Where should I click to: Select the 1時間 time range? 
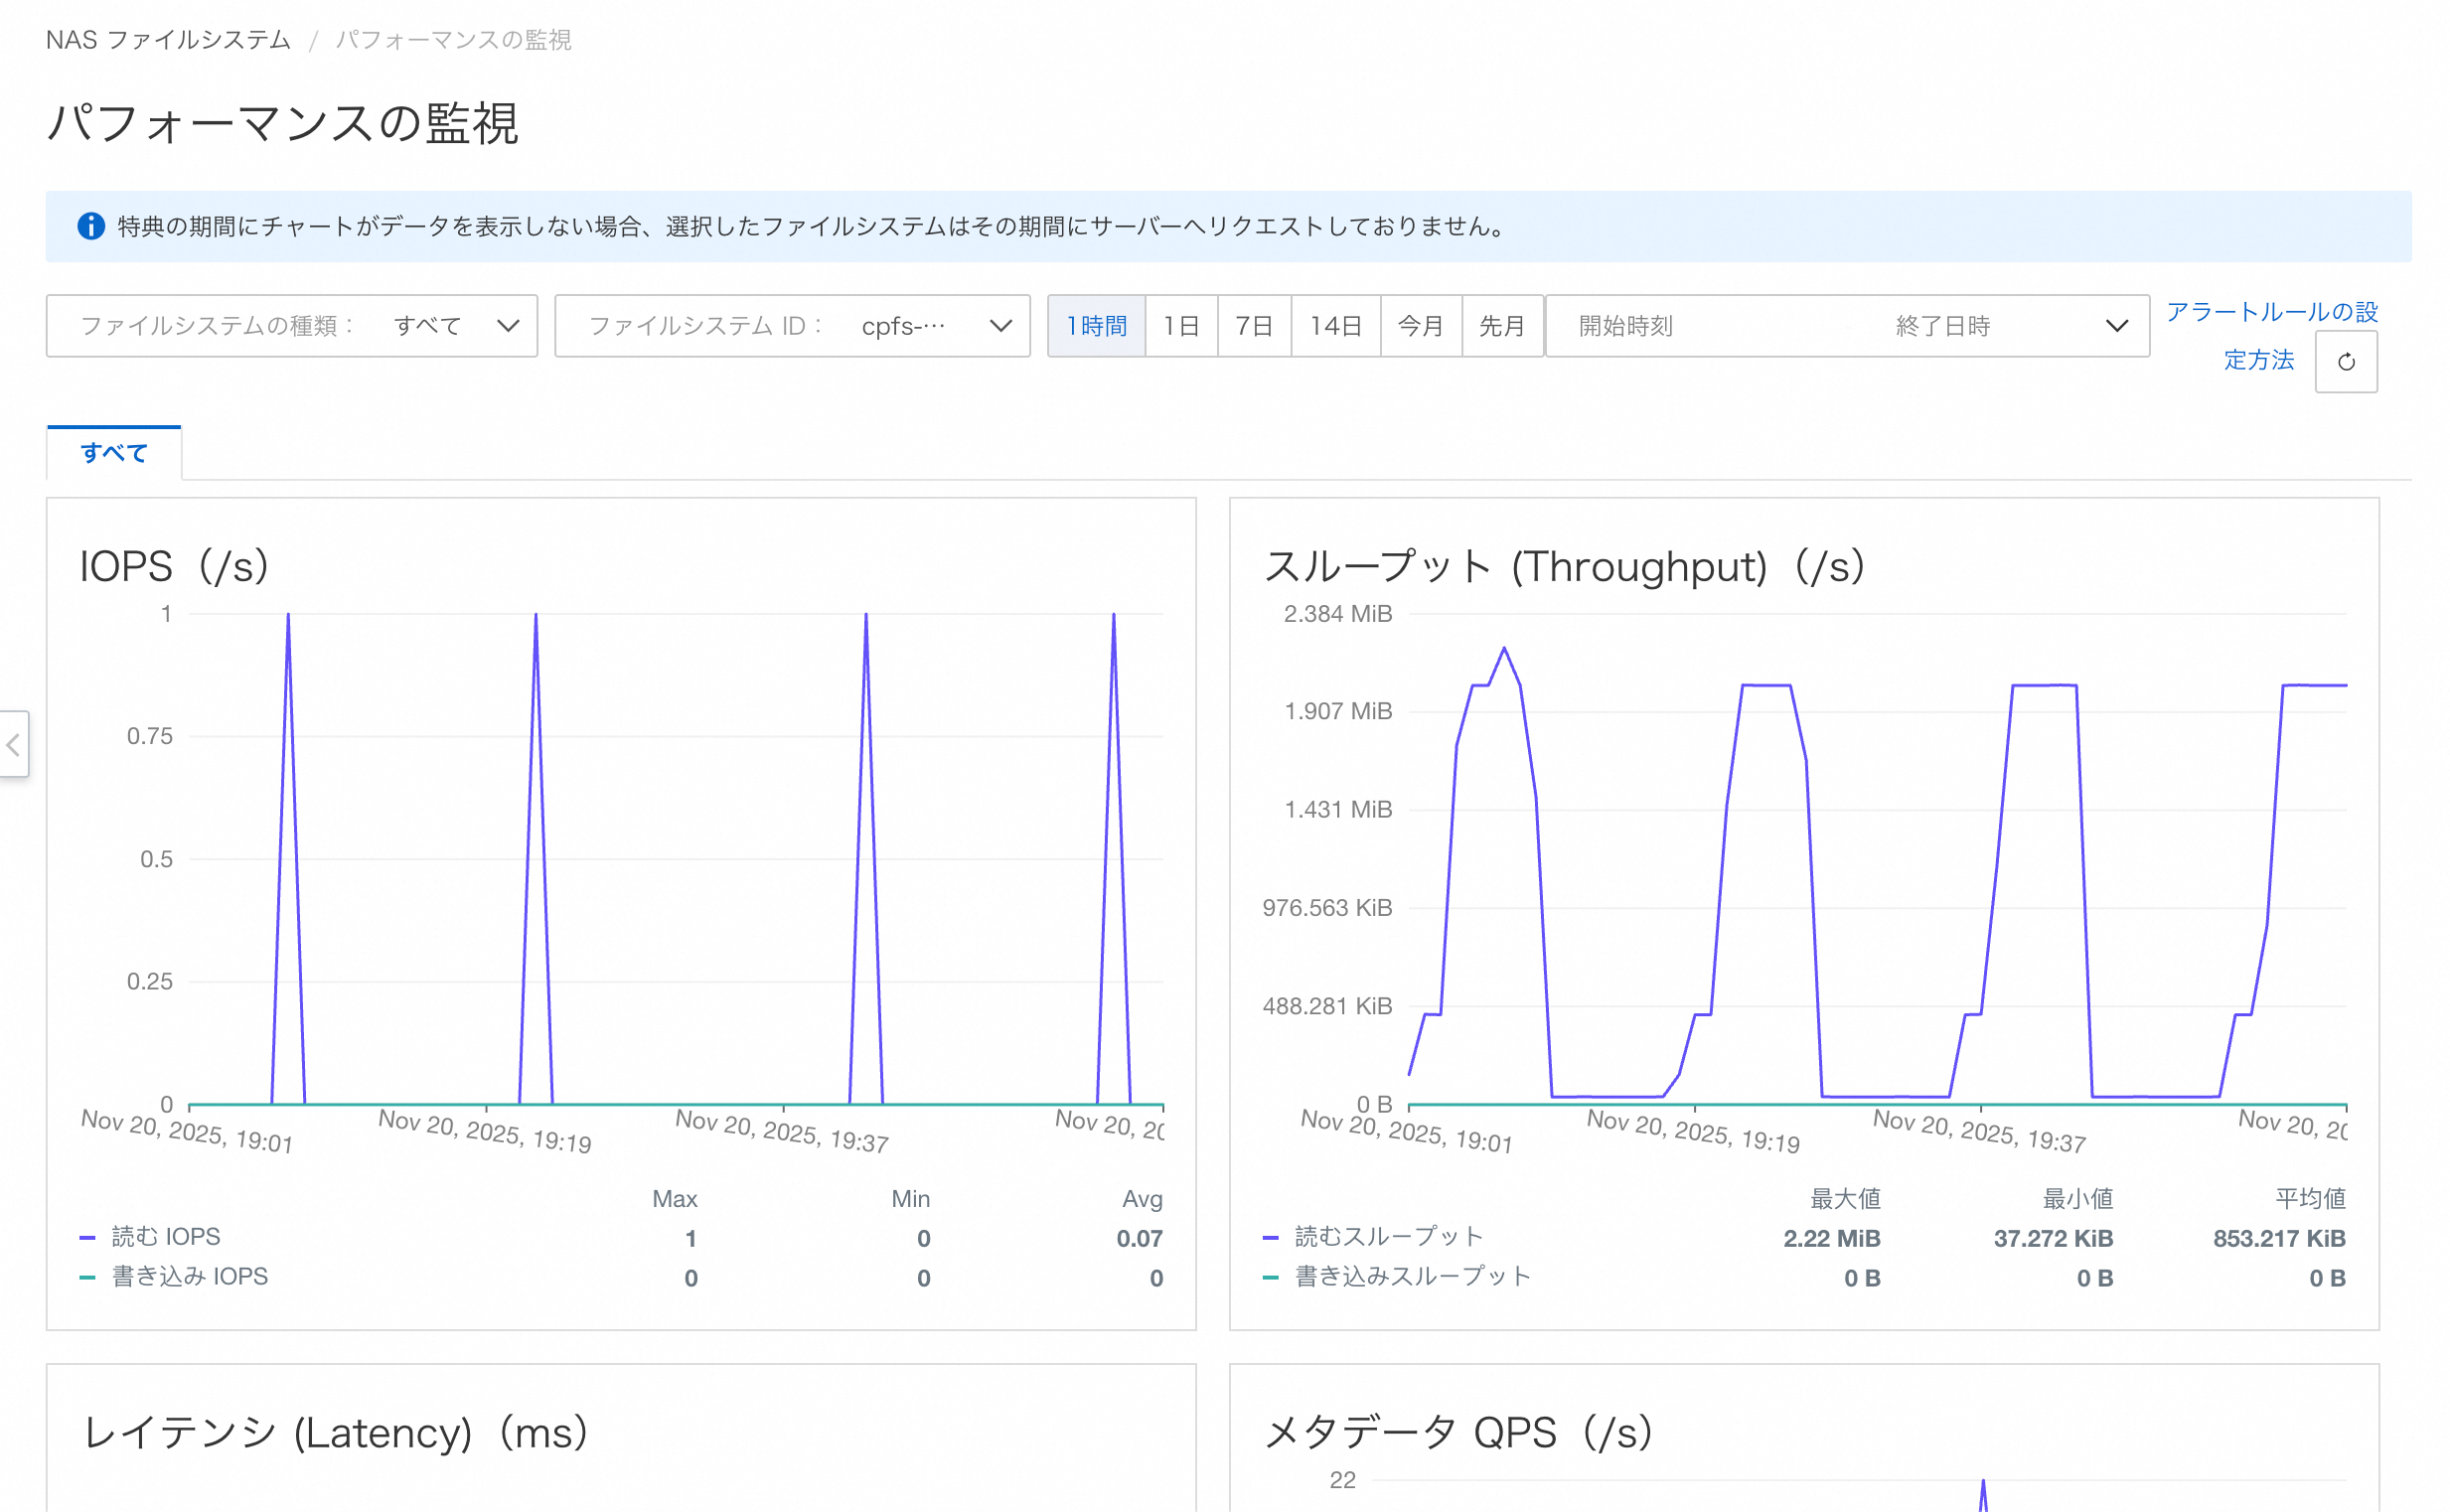1096,326
